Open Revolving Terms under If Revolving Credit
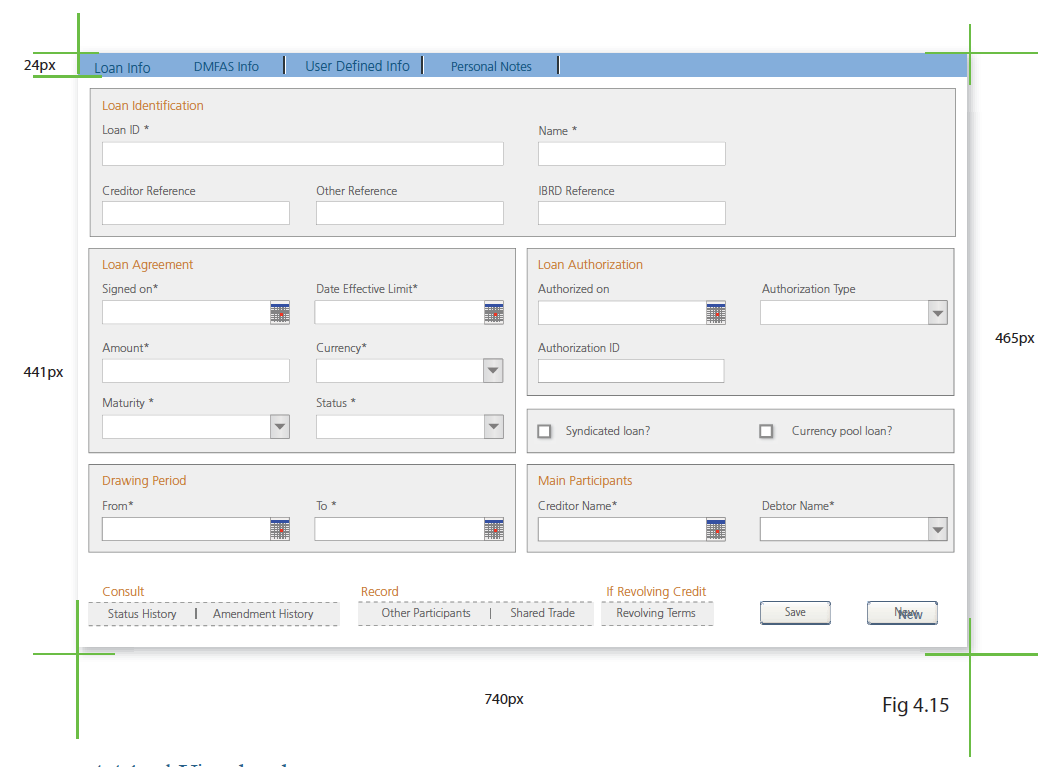1063x767 pixels. 656,613
